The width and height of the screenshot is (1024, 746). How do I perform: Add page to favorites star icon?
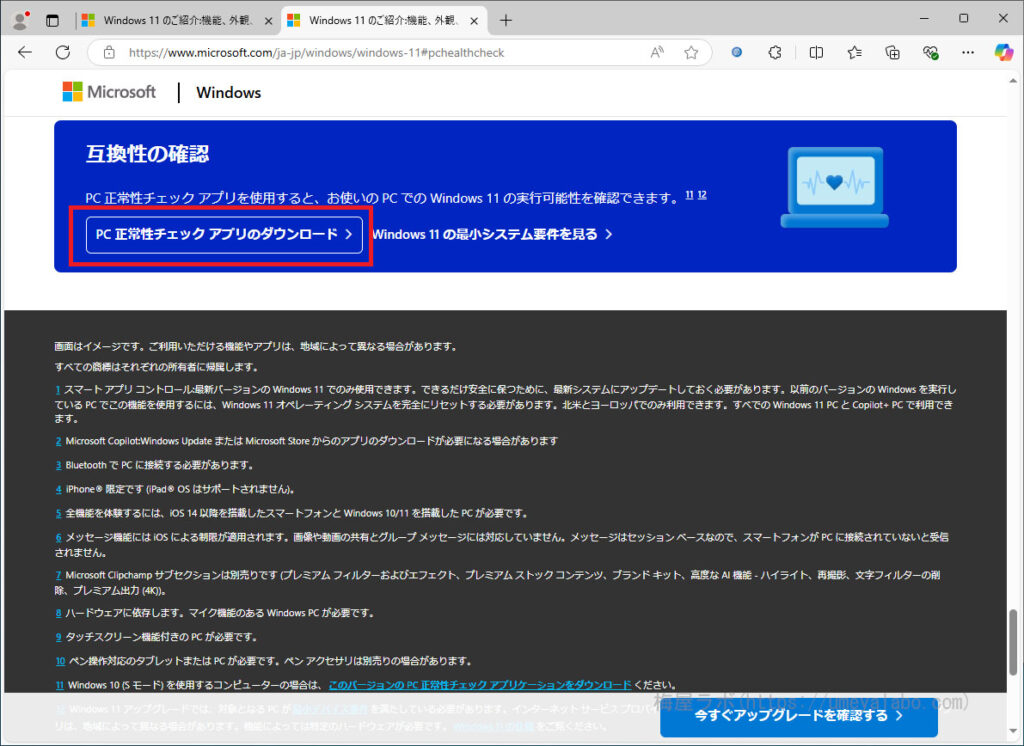[x=691, y=52]
